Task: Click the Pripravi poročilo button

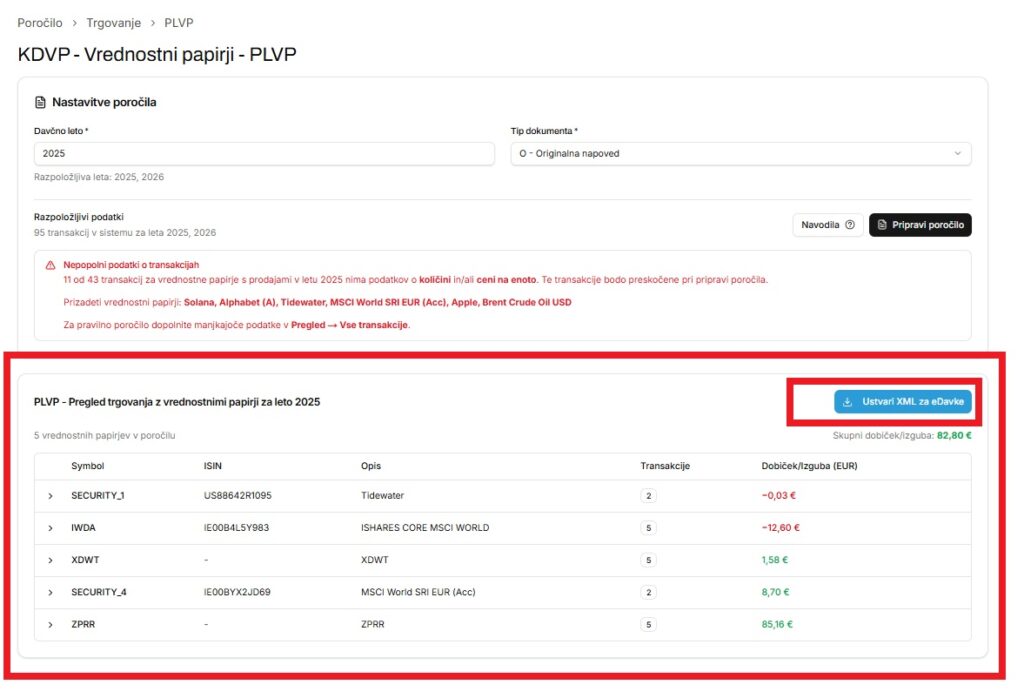Action: point(920,225)
